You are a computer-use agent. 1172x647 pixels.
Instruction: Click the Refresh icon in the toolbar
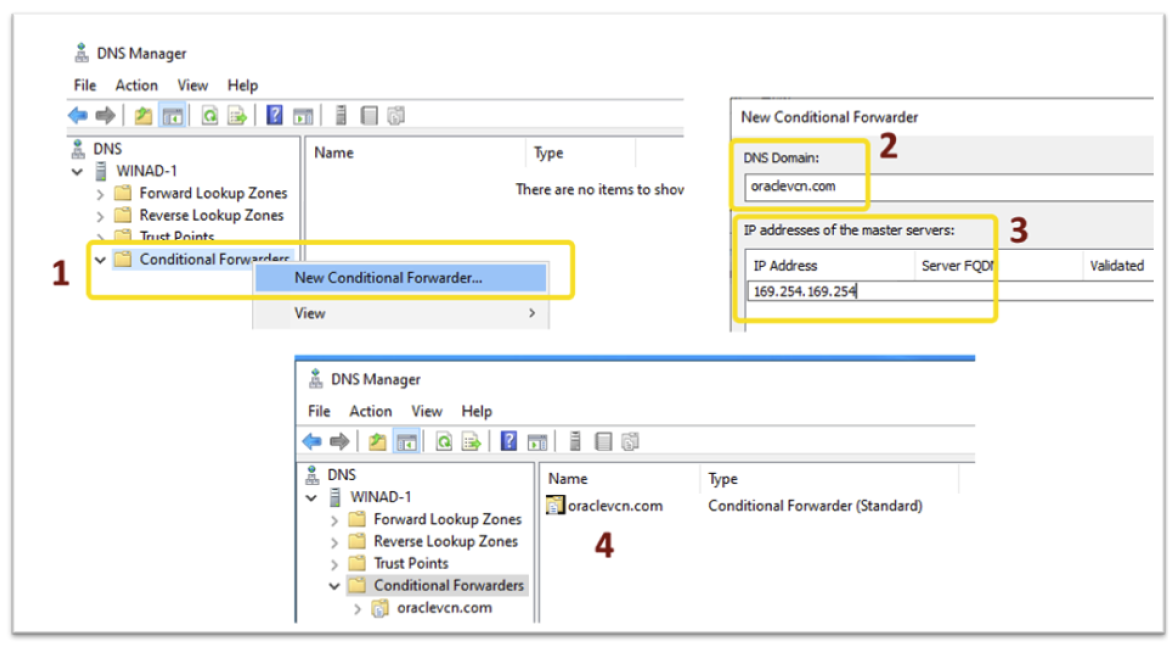pos(209,115)
